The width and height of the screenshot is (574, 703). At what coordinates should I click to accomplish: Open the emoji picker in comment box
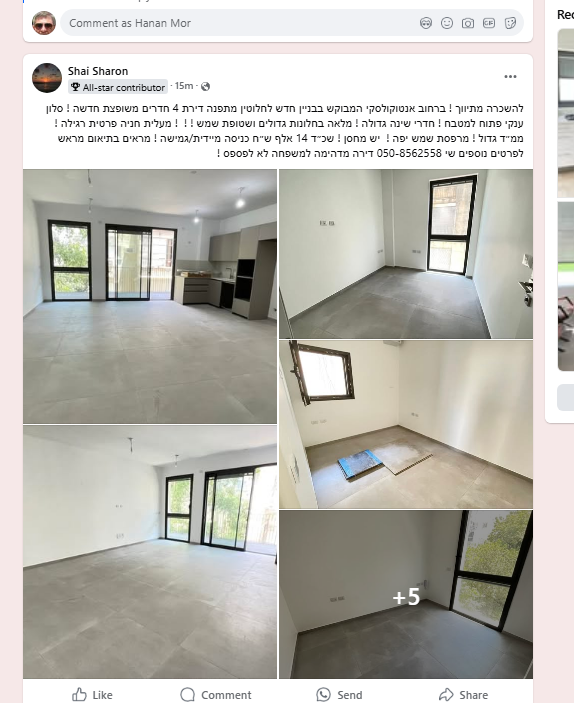(x=447, y=23)
